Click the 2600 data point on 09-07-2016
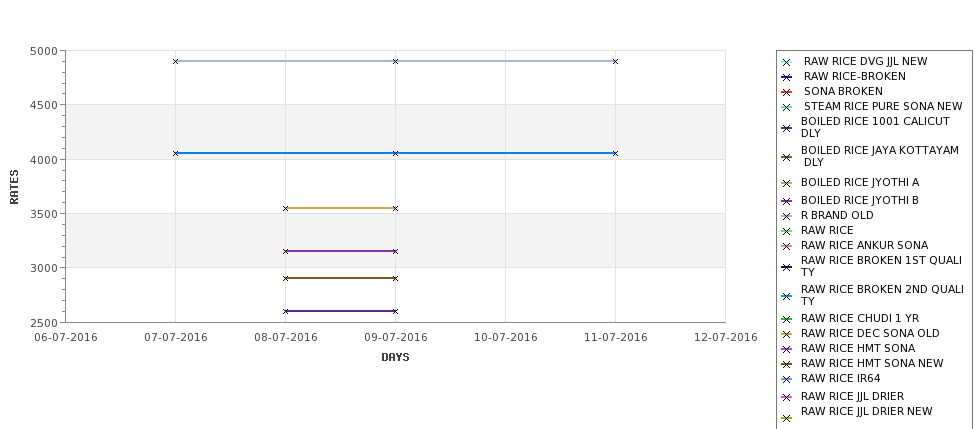Screen dimensions: 975x429 click(395, 311)
